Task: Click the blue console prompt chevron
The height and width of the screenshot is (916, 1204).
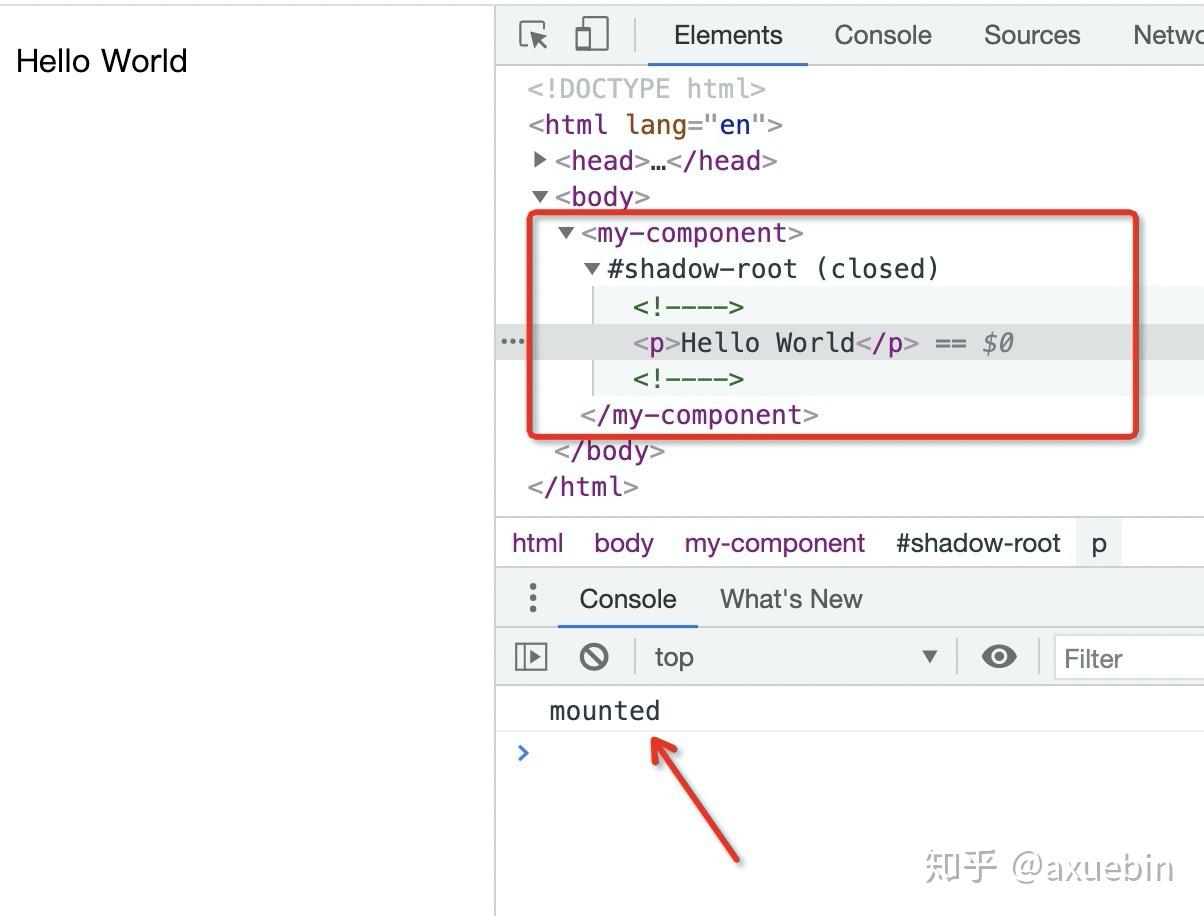Action: (523, 753)
